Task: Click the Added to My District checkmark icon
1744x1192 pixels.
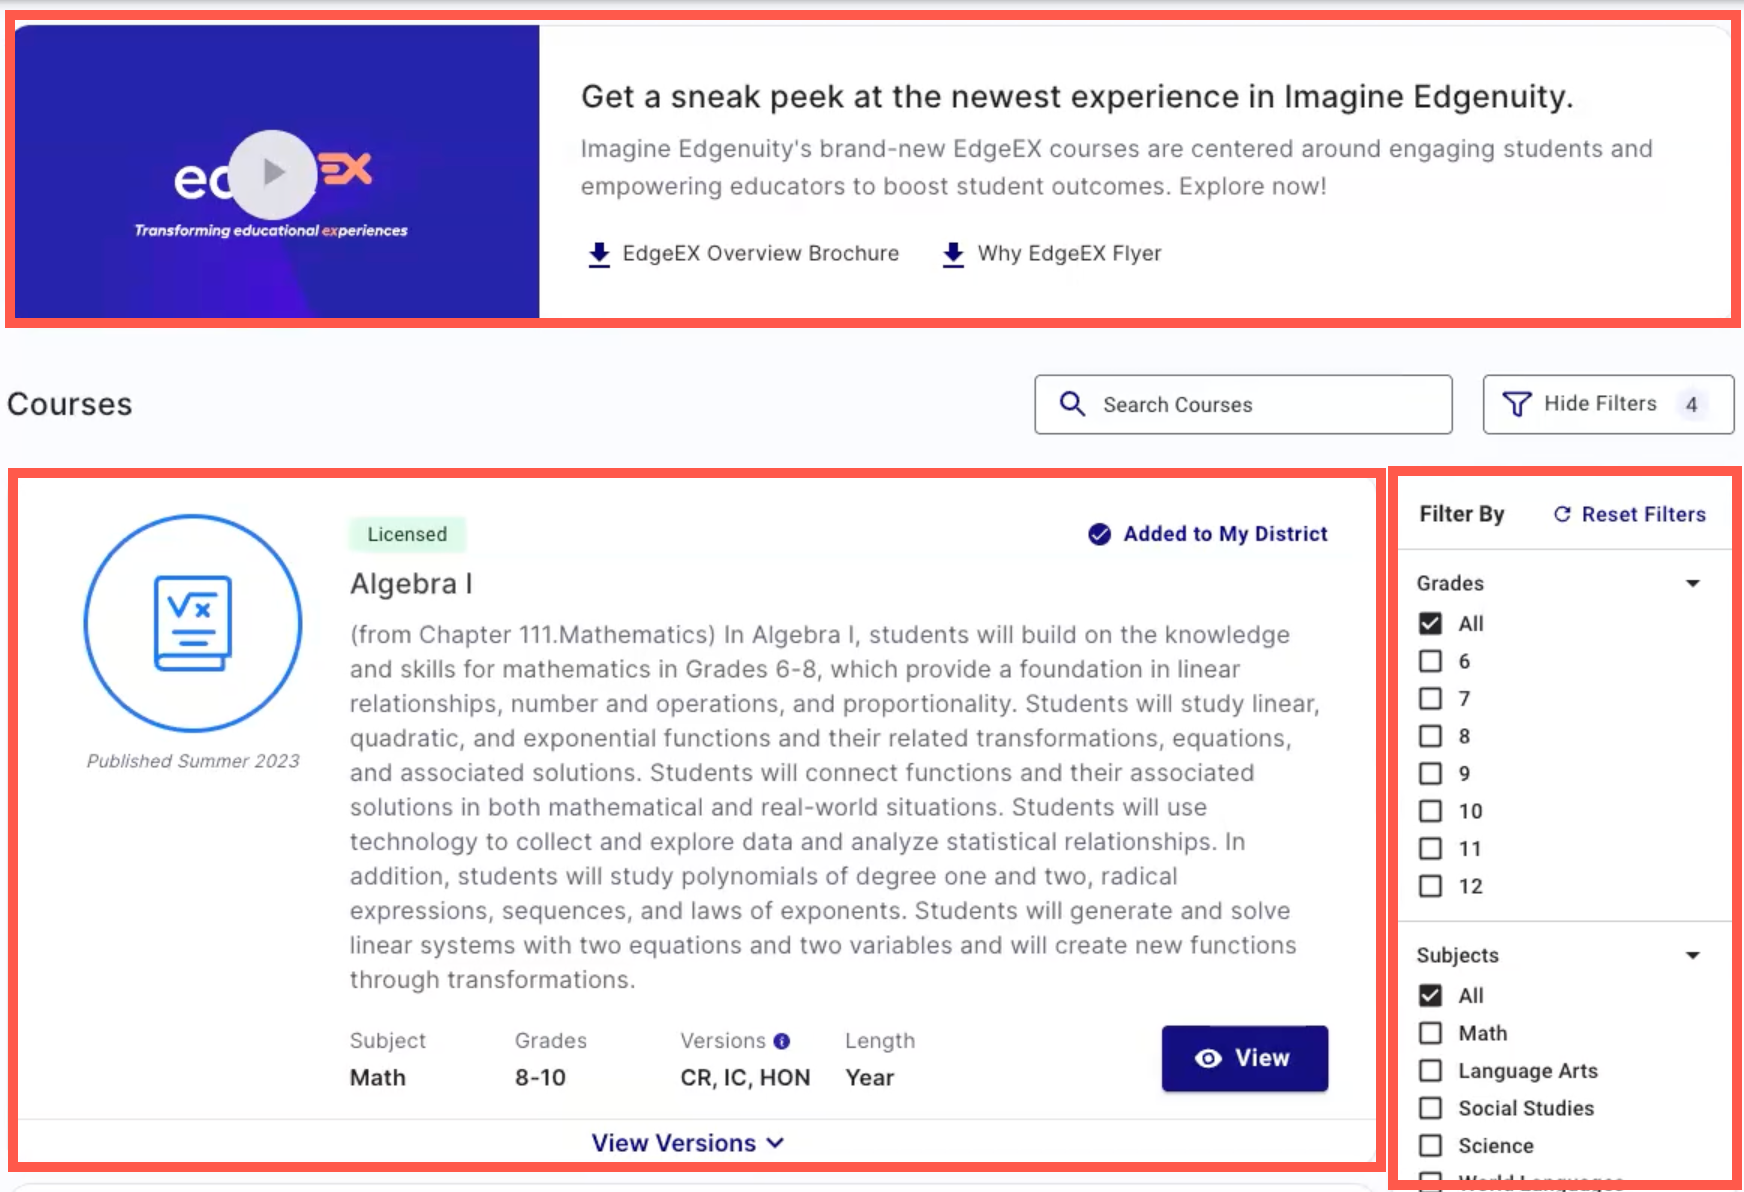Action: pos(1099,534)
